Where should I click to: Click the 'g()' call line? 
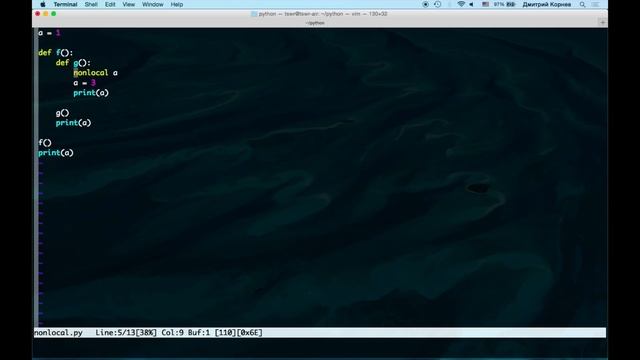pos(62,113)
